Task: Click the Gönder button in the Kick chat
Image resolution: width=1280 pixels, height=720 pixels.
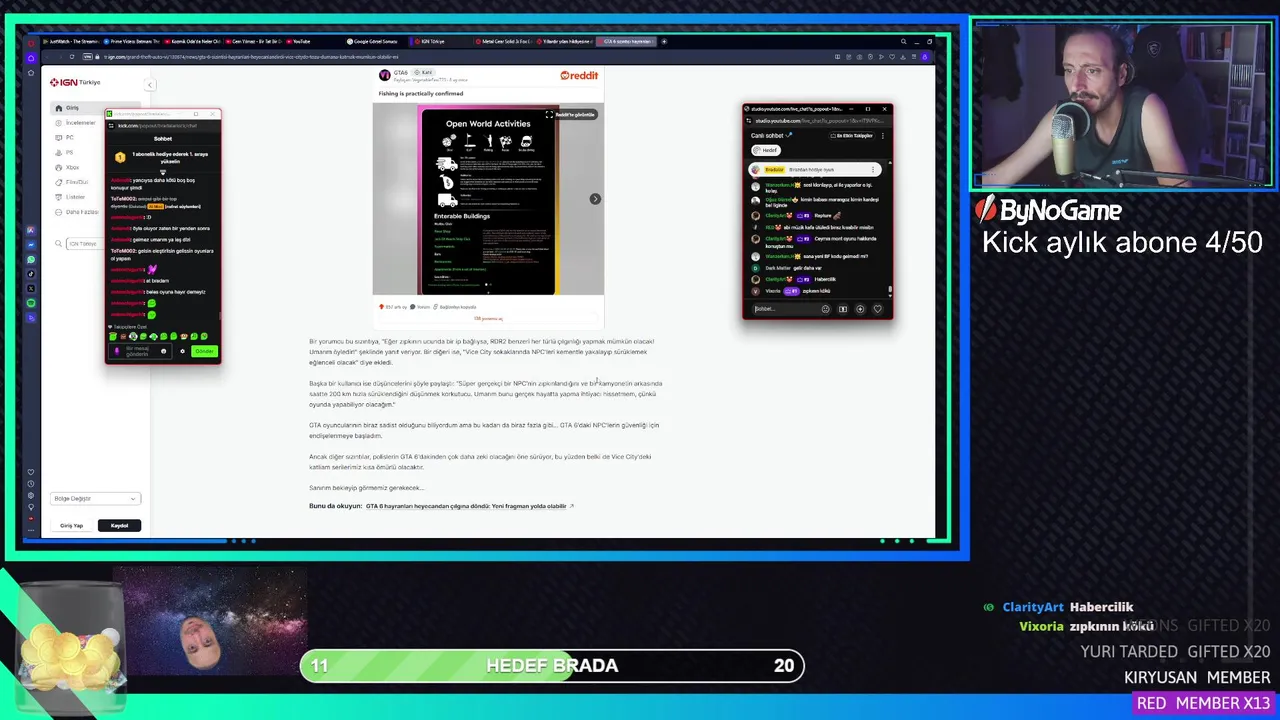Action: [204, 351]
